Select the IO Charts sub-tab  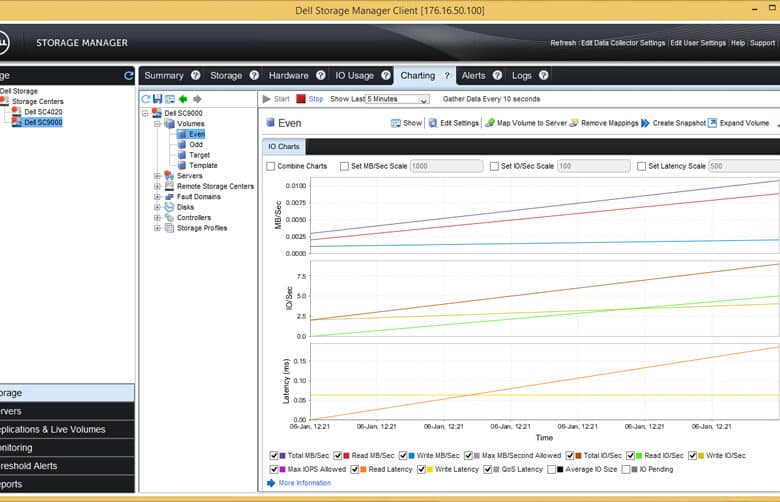pos(284,146)
